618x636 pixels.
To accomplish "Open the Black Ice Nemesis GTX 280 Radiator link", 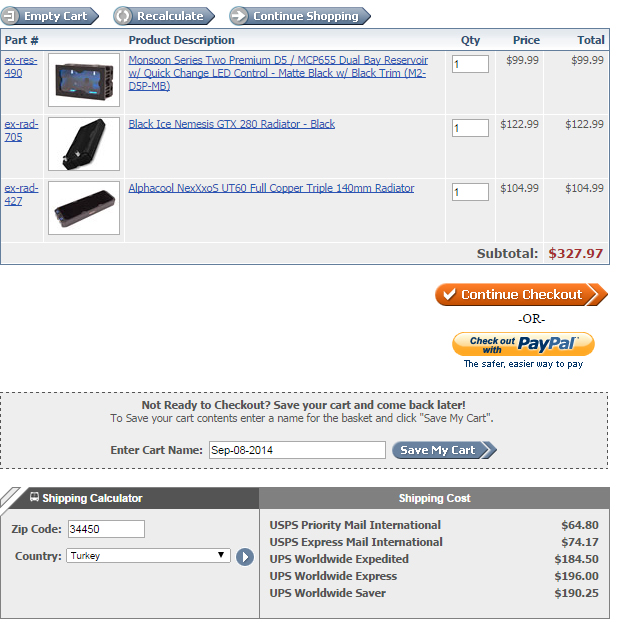I will coord(232,124).
